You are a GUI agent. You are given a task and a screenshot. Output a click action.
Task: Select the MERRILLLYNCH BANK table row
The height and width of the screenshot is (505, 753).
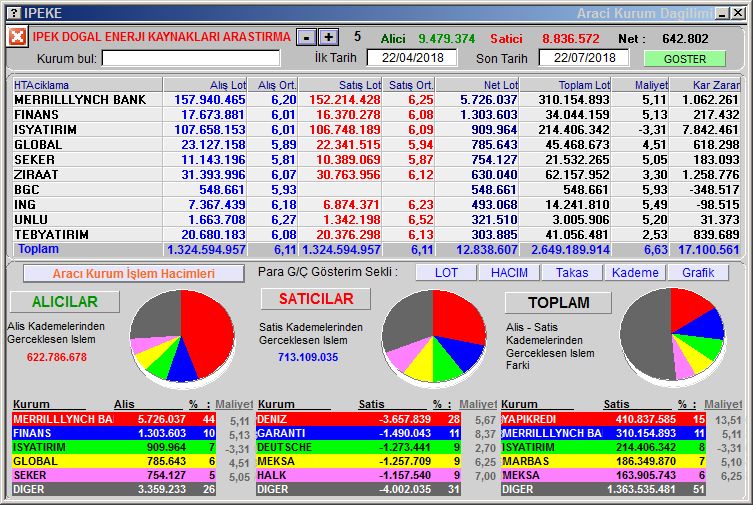[x=376, y=99]
